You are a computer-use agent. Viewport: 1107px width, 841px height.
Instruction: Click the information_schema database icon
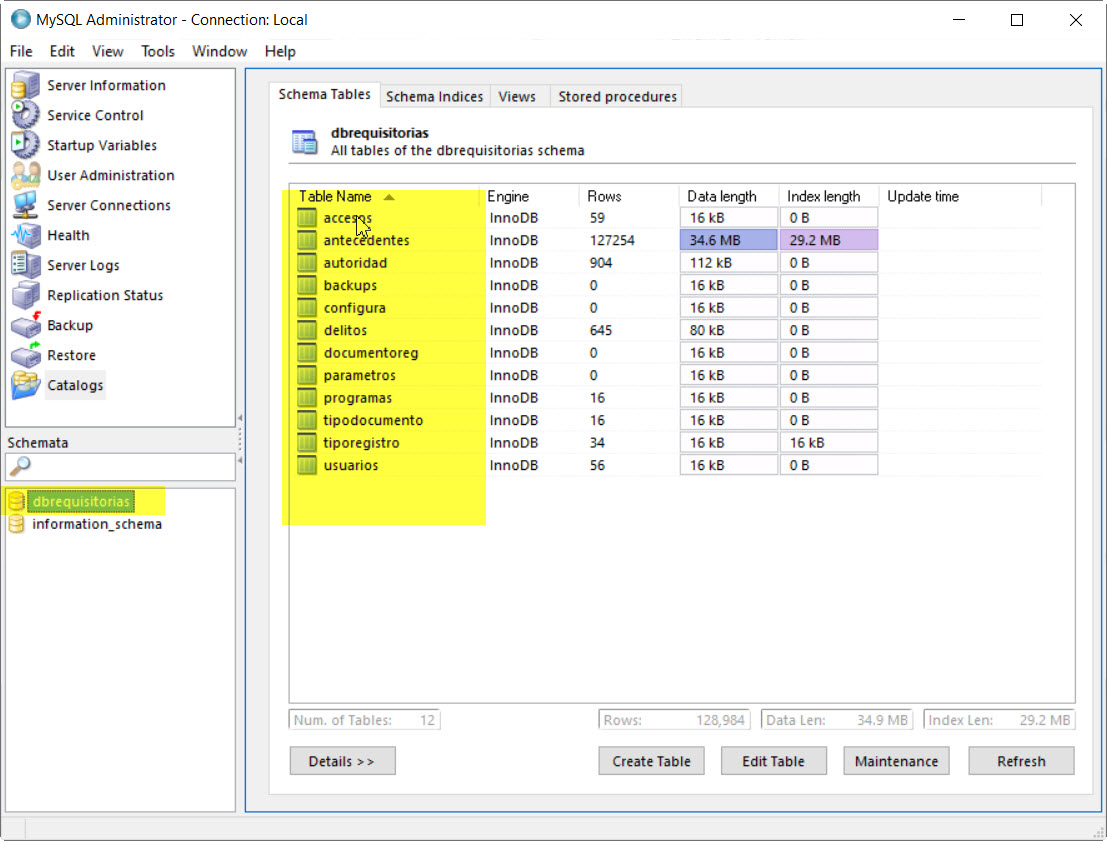[x=16, y=524]
